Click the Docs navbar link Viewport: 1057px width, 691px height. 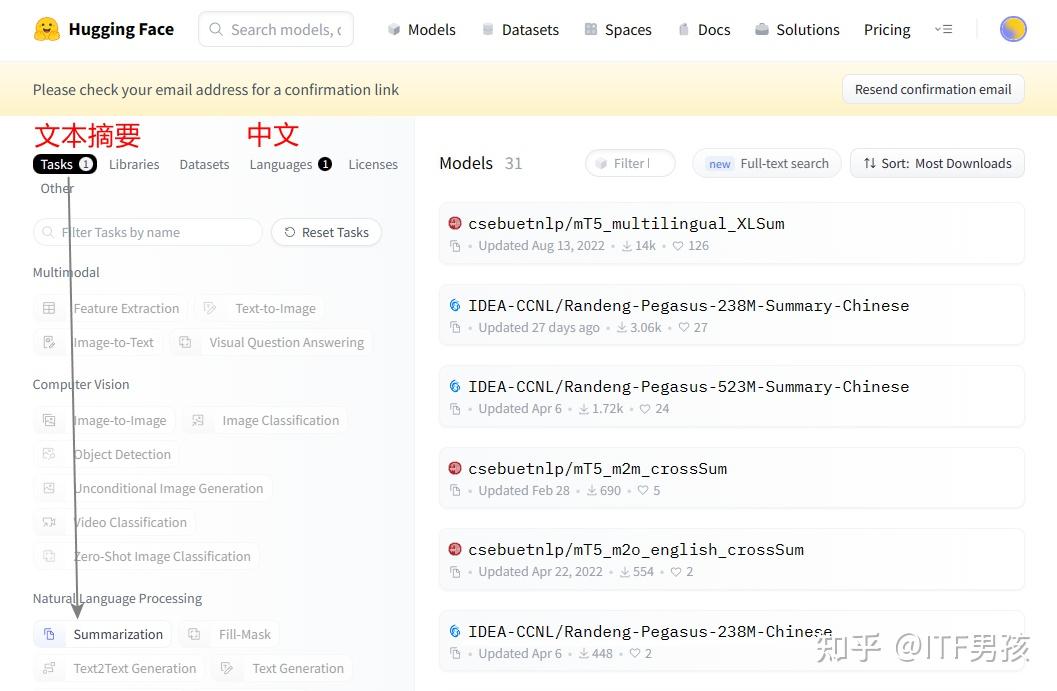click(x=704, y=30)
